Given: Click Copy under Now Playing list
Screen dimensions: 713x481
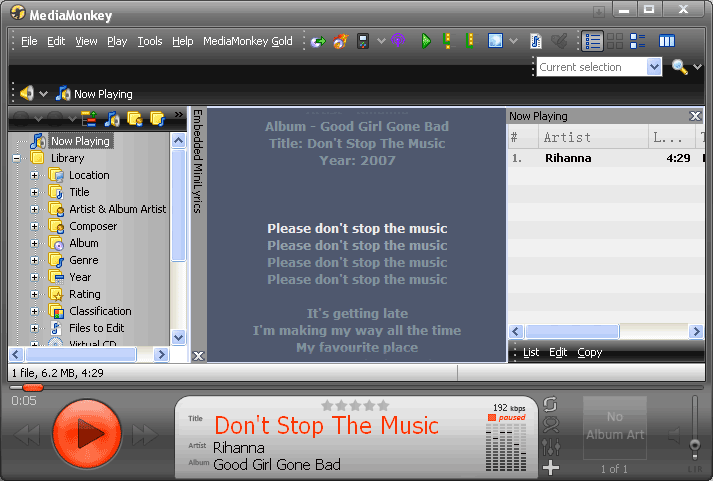Looking at the screenshot, I should [589, 352].
